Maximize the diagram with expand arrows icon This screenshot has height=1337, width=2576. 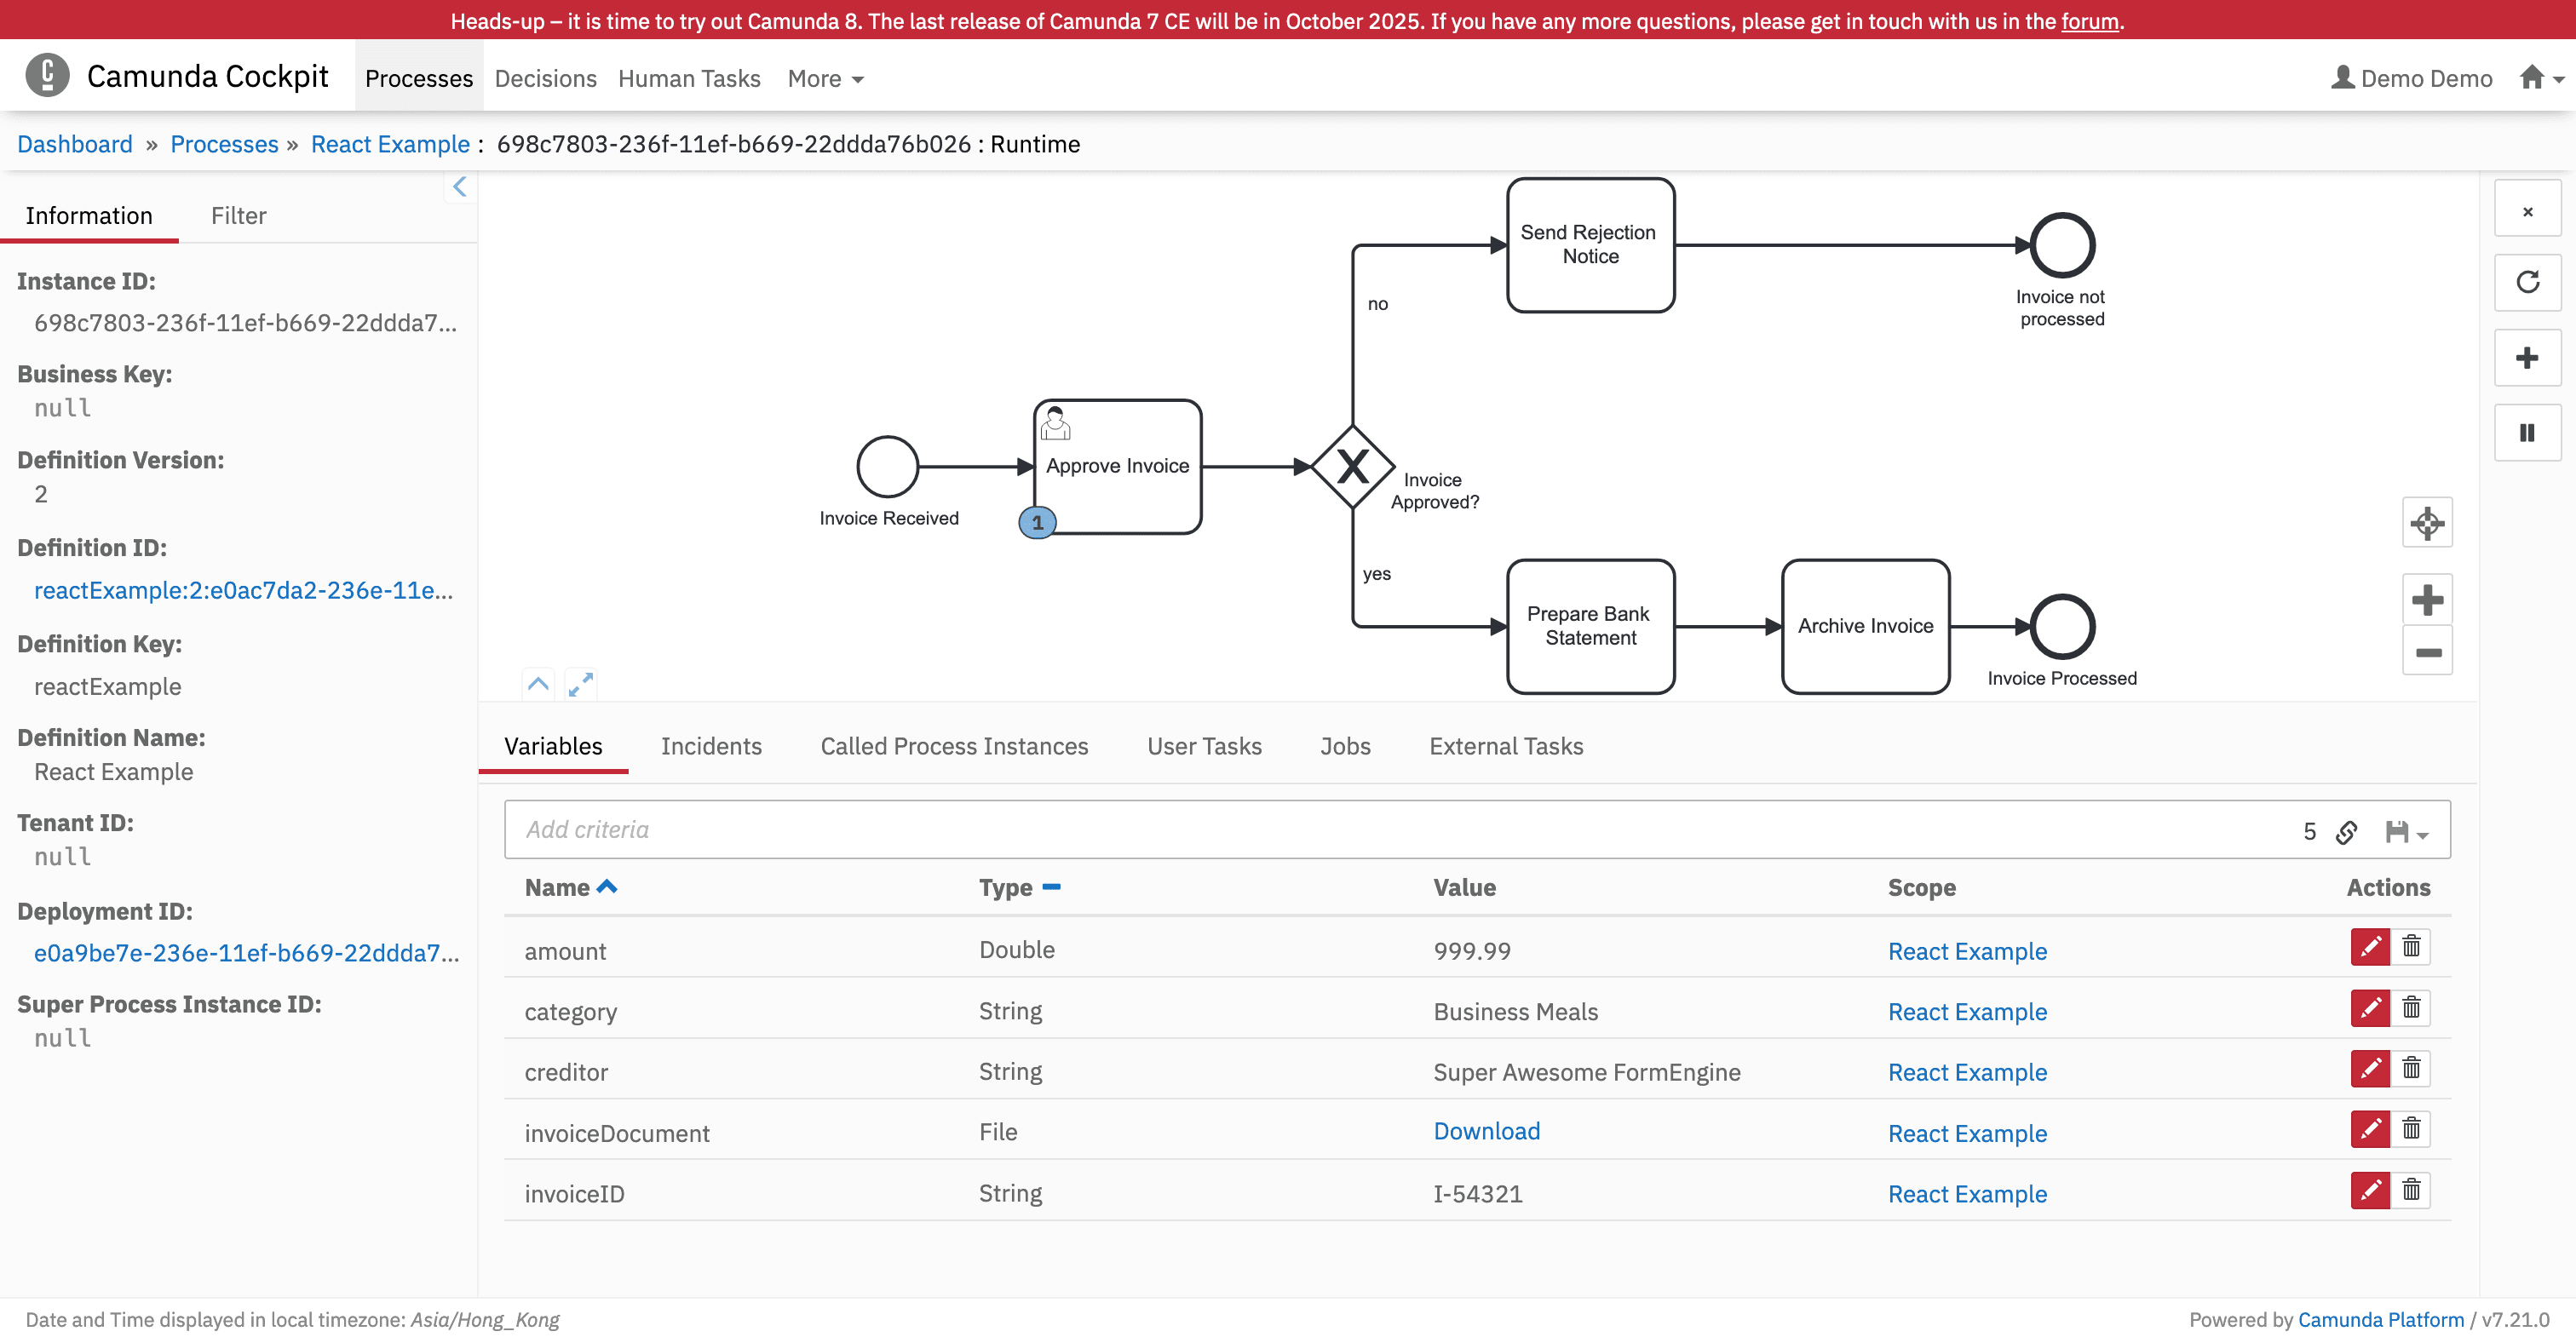[x=580, y=683]
